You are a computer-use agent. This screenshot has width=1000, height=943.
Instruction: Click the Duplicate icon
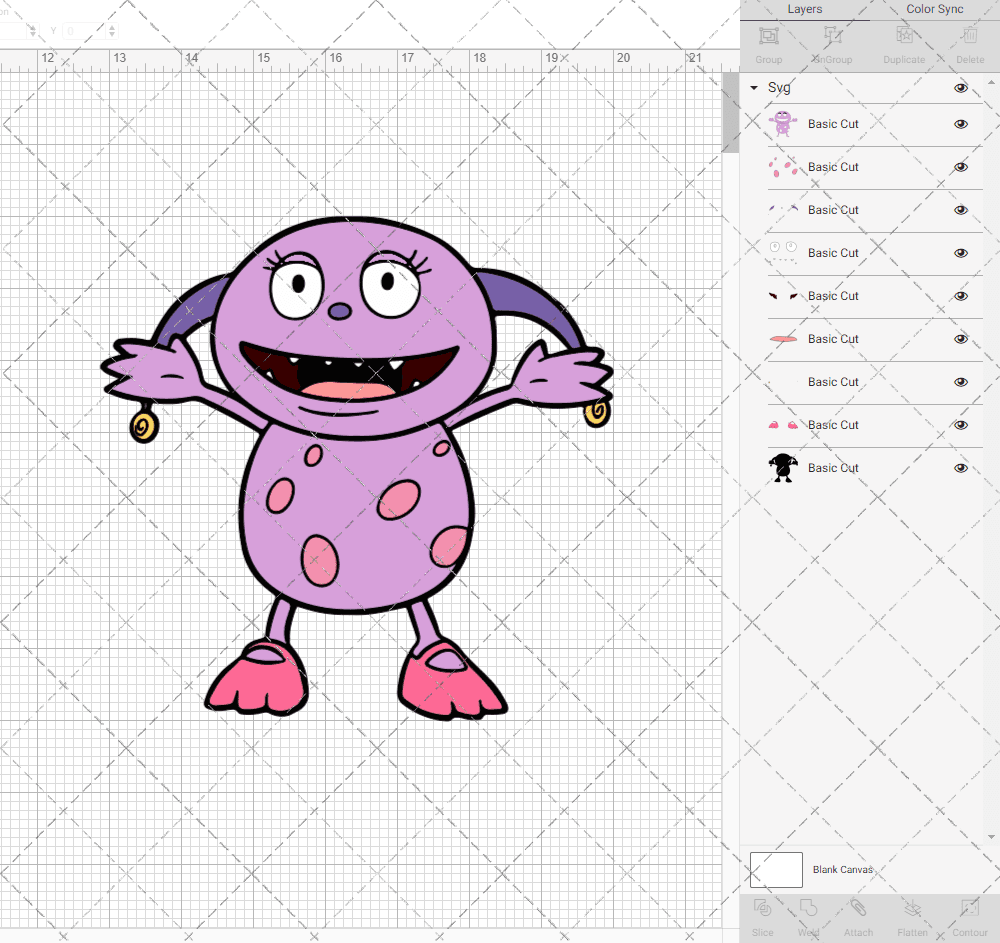(x=904, y=36)
